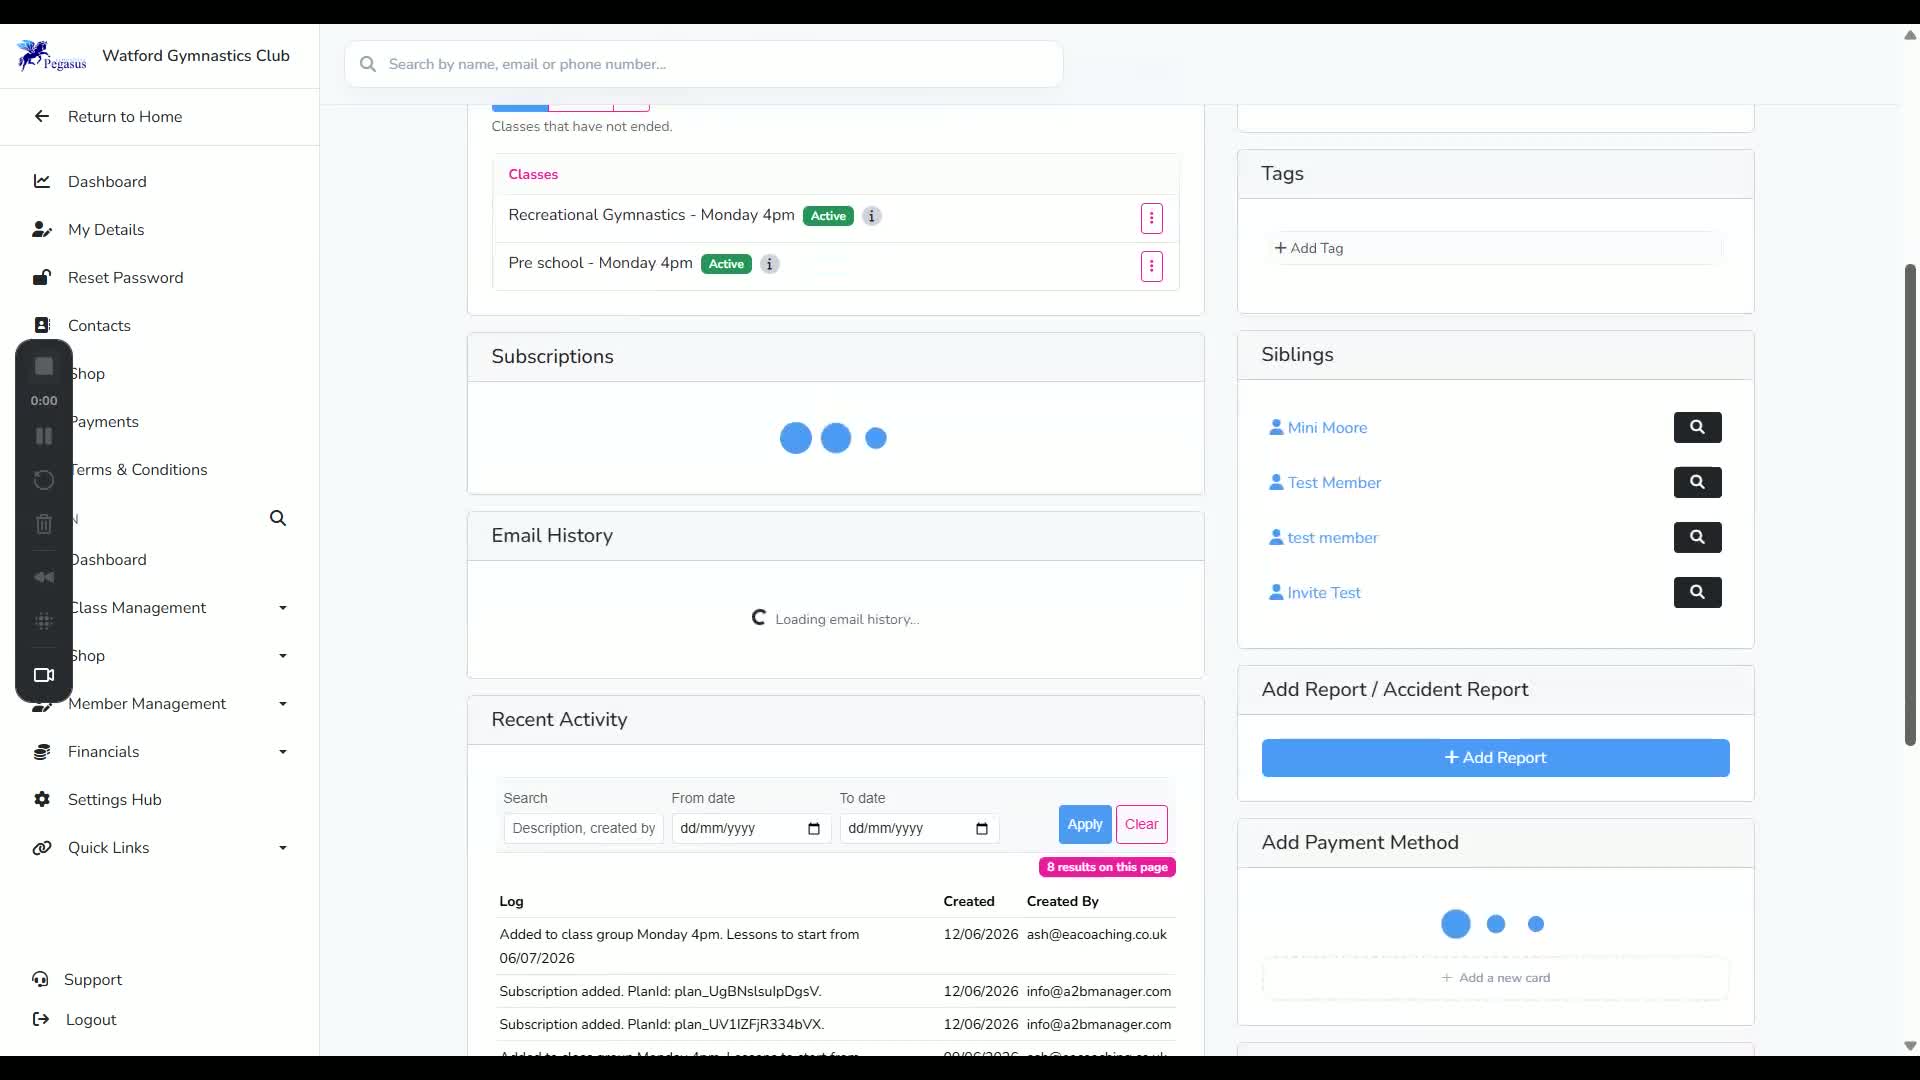
Task: Click the Add Report button
Action: 1495,758
